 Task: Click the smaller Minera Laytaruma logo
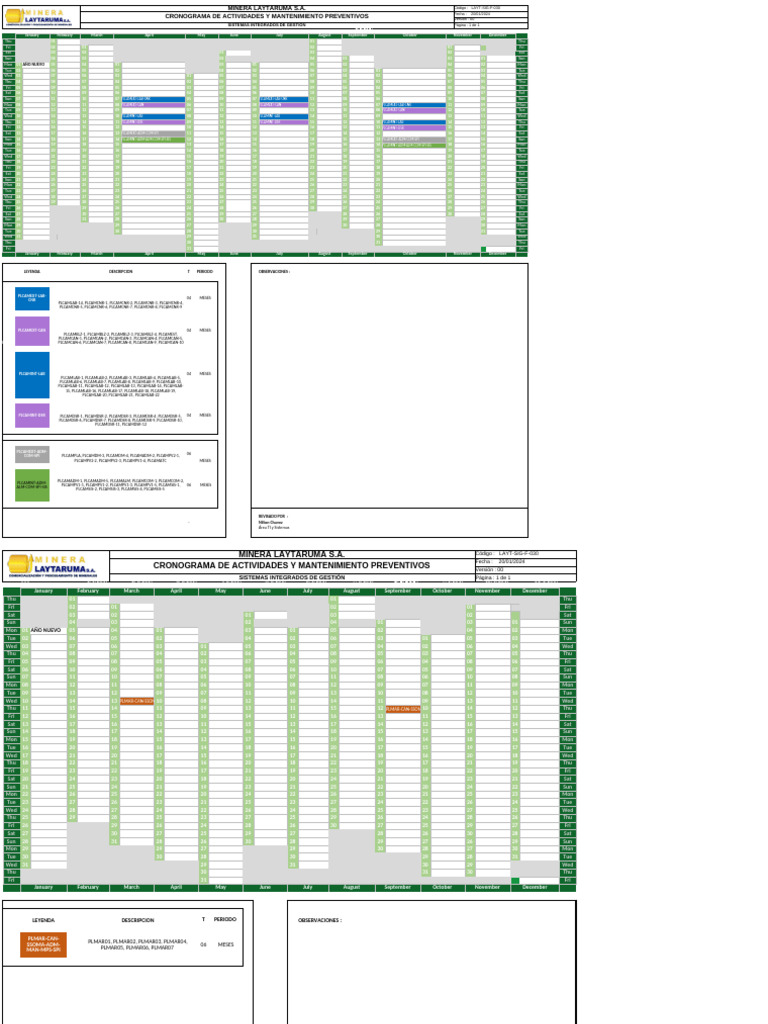pos(40,17)
